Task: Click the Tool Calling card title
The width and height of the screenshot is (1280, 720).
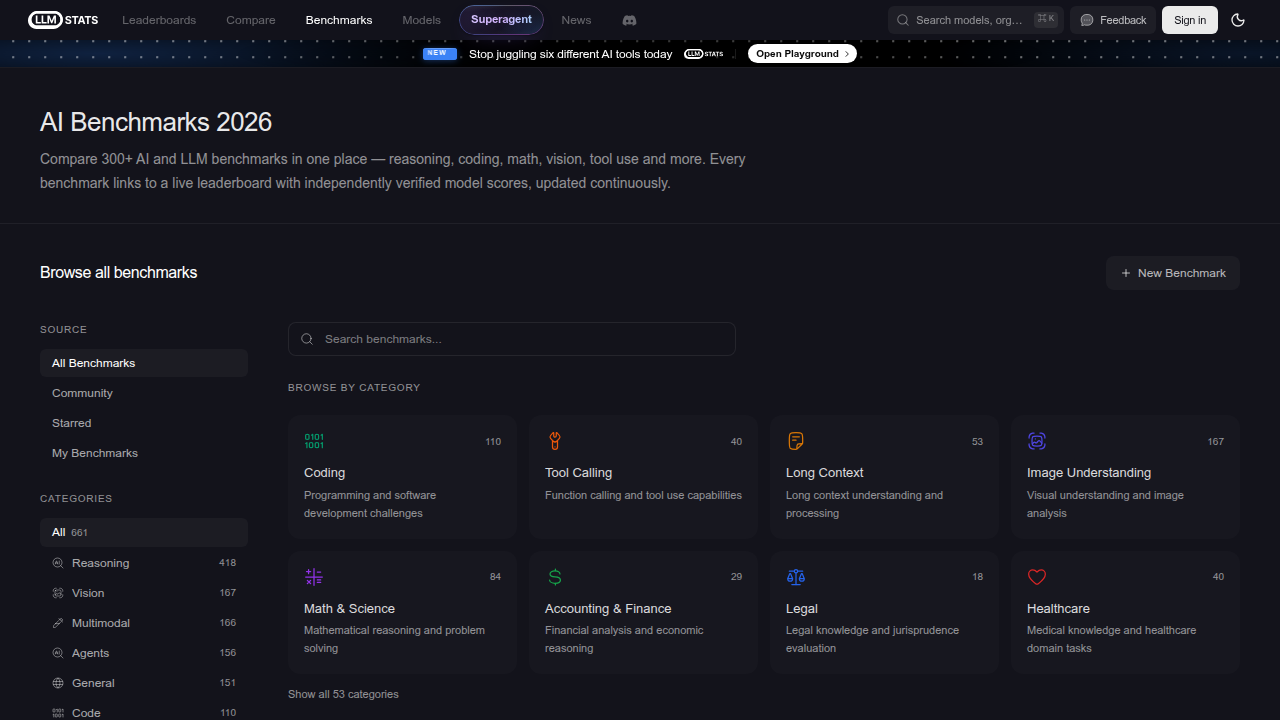Action: pyautogui.click(x=578, y=473)
